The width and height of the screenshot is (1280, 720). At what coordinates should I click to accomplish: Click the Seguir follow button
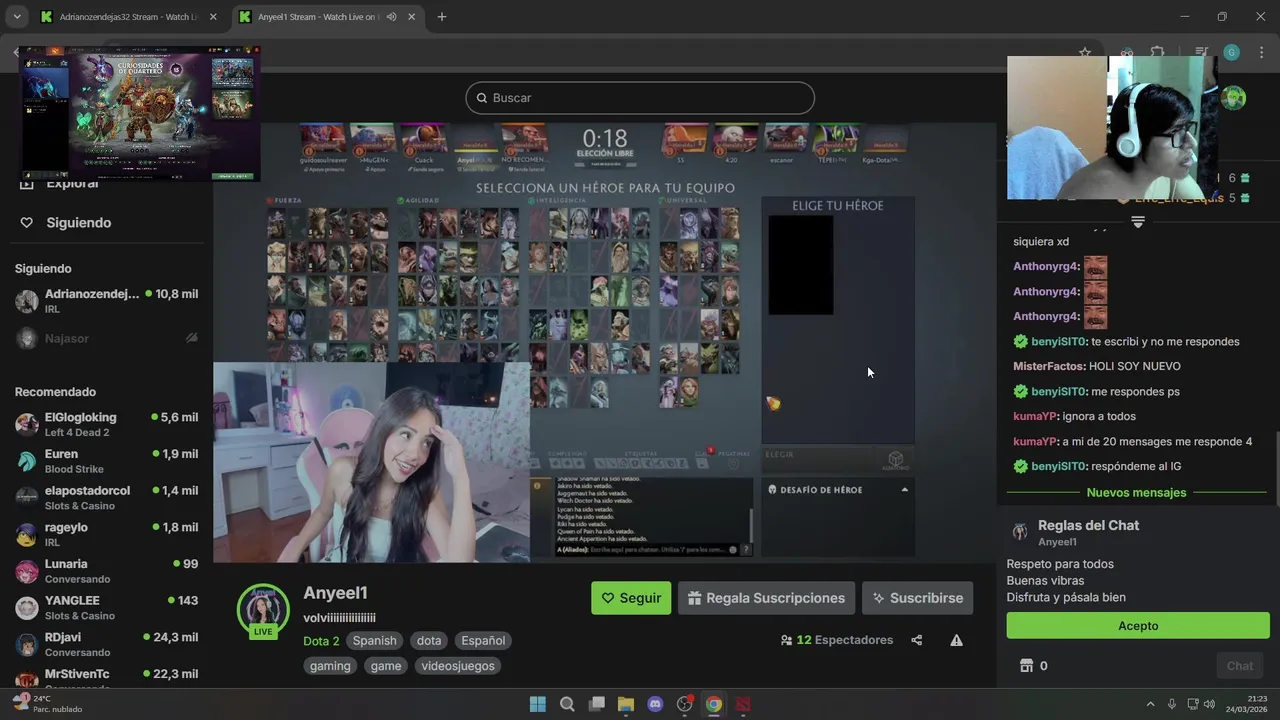click(631, 598)
